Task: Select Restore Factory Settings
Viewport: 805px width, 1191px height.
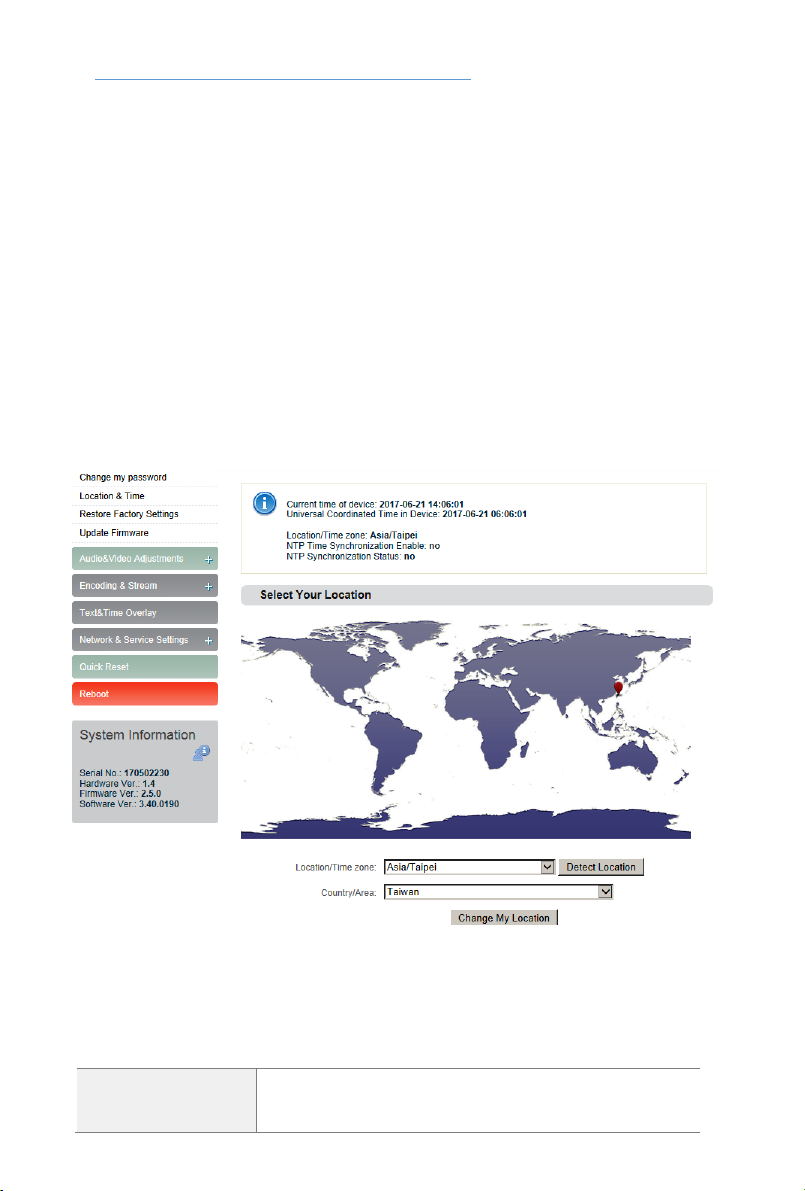Action: (128, 514)
